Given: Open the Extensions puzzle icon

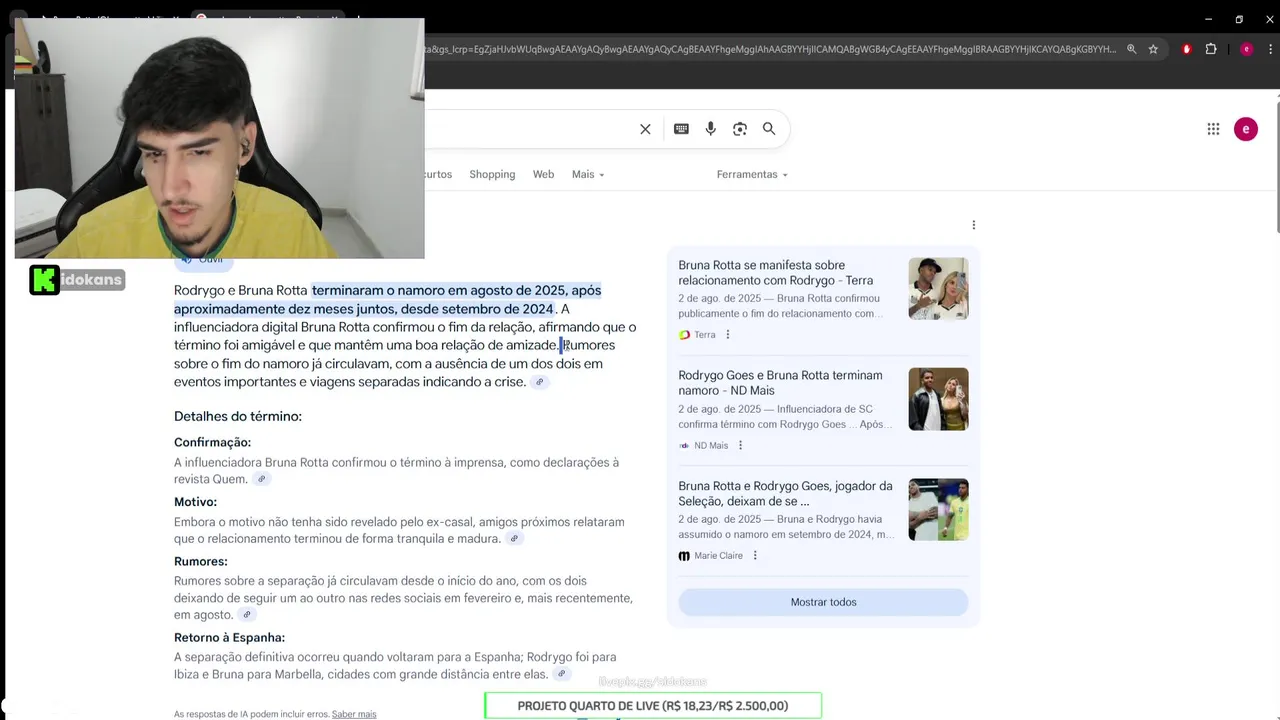Looking at the screenshot, I should (x=1211, y=49).
